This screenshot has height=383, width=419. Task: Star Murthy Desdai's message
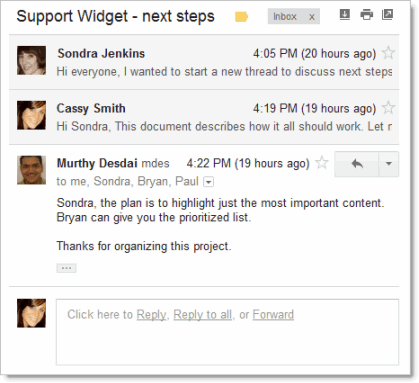click(322, 163)
